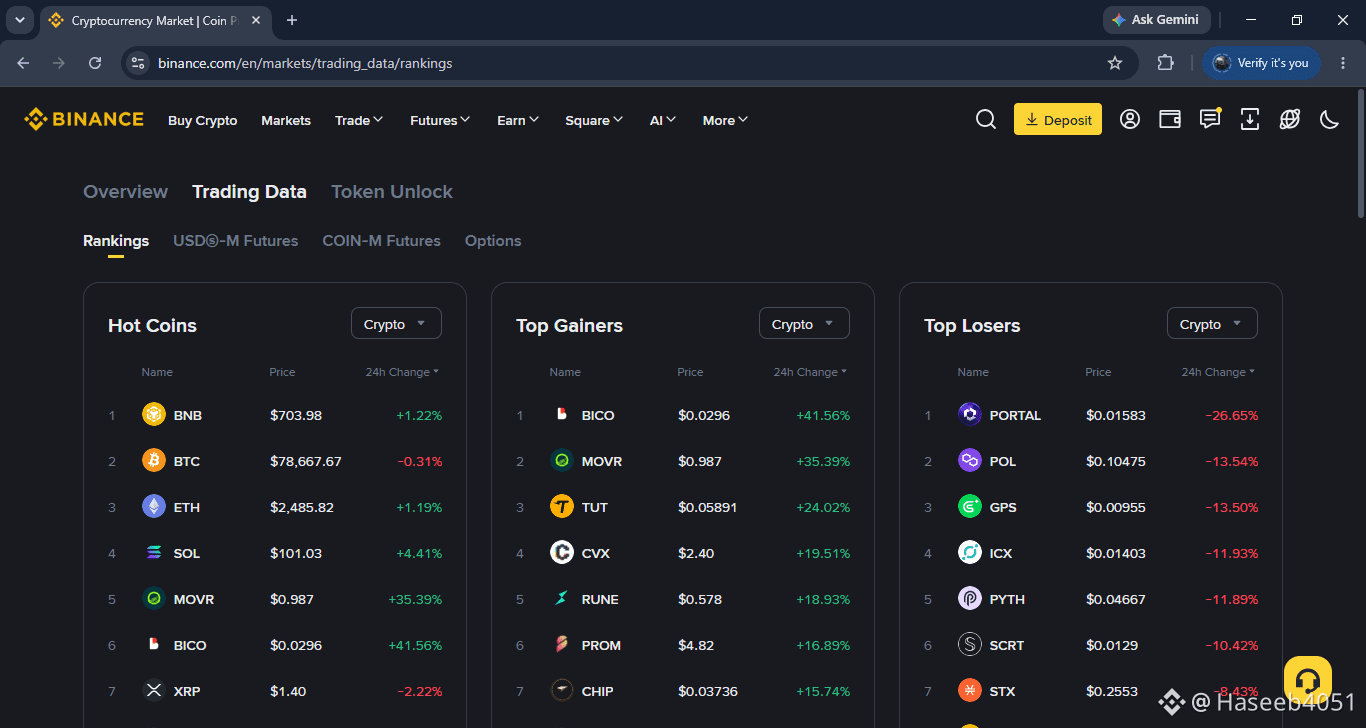Select the Trading Data tab

click(x=249, y=192)
